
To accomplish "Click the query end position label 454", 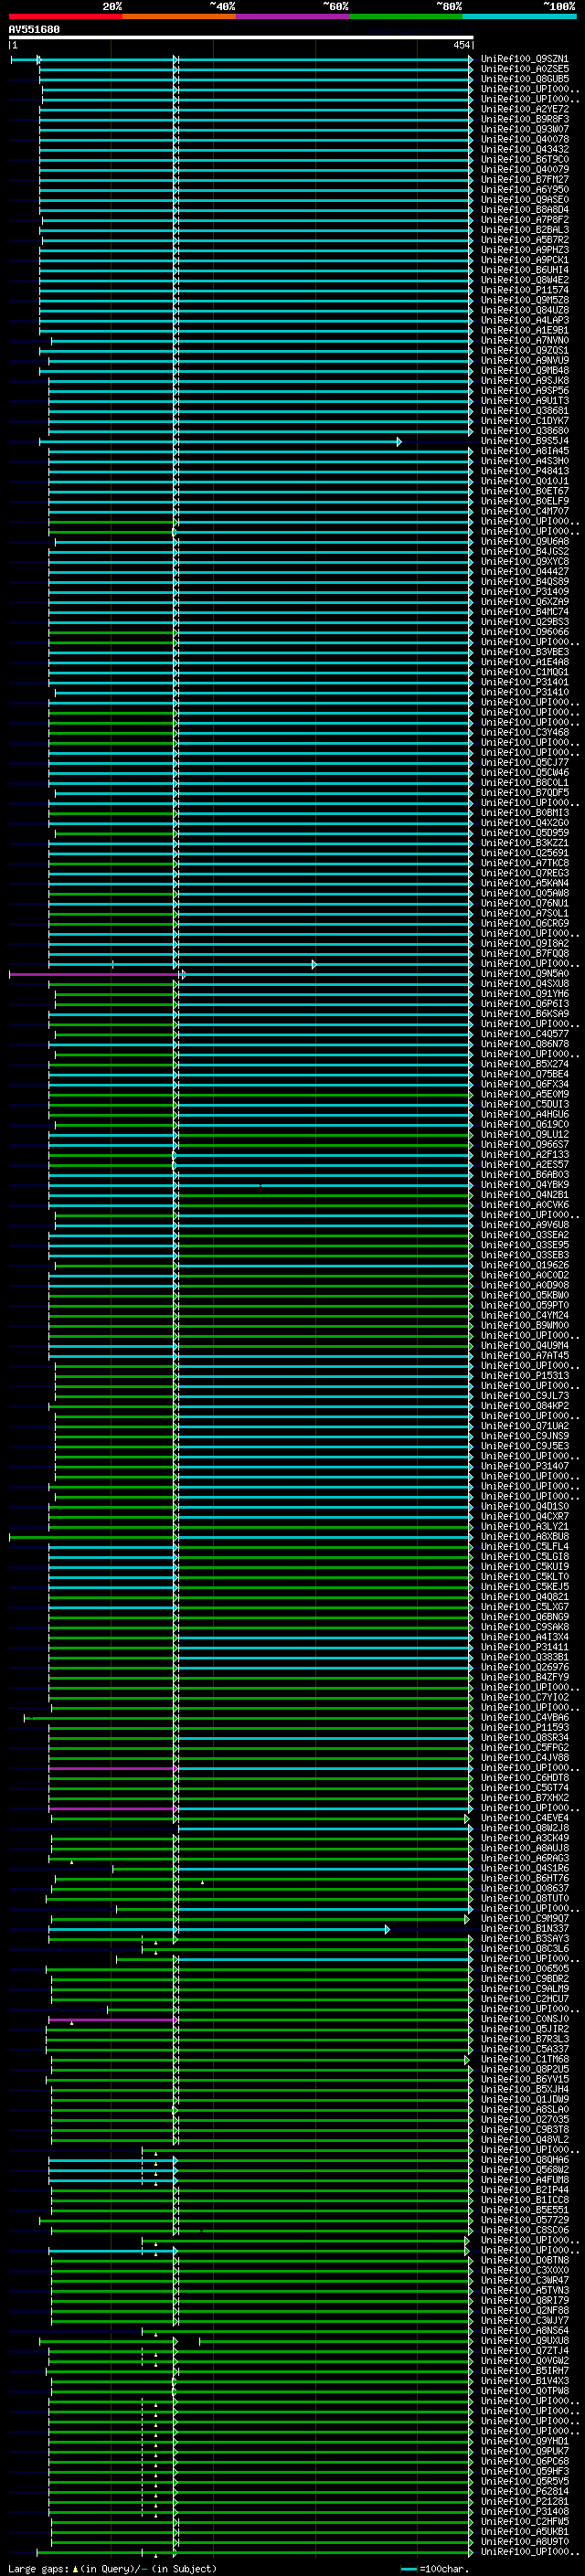I will [461, 45].
